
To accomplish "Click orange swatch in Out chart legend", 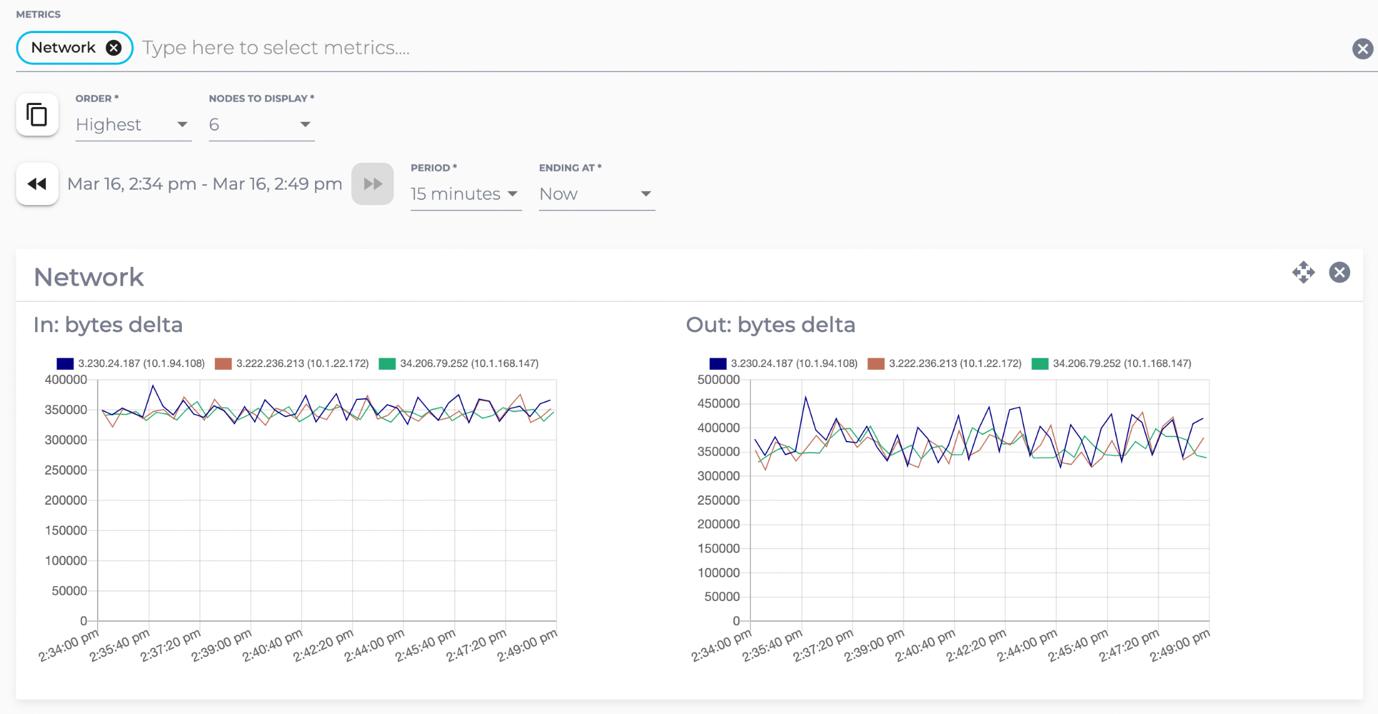I will [876, 364].
